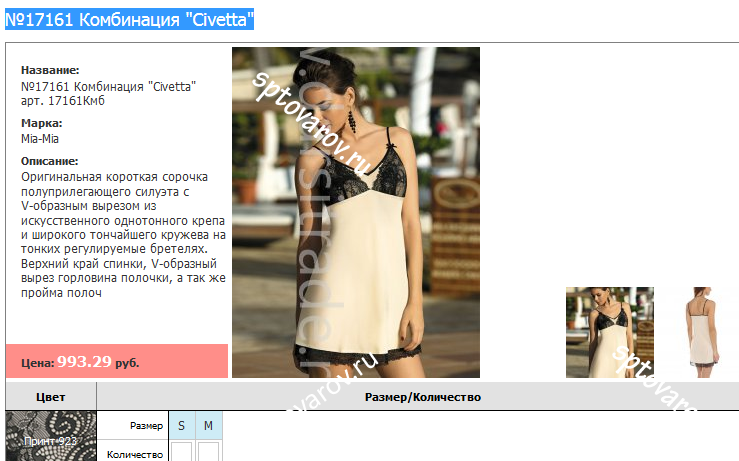Click the main product photo of the model
Viewport: 739px width, 461px height.
(355, 212)
